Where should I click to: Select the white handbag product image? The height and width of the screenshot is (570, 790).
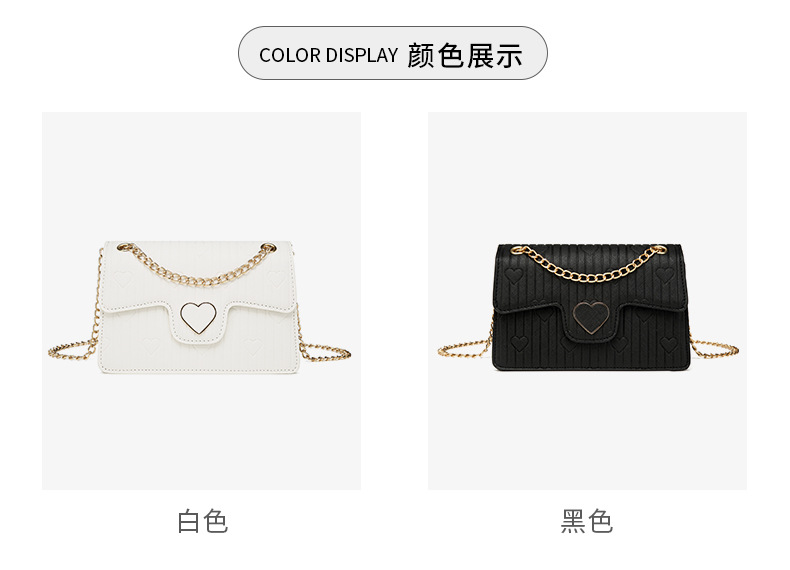point(201,300)
